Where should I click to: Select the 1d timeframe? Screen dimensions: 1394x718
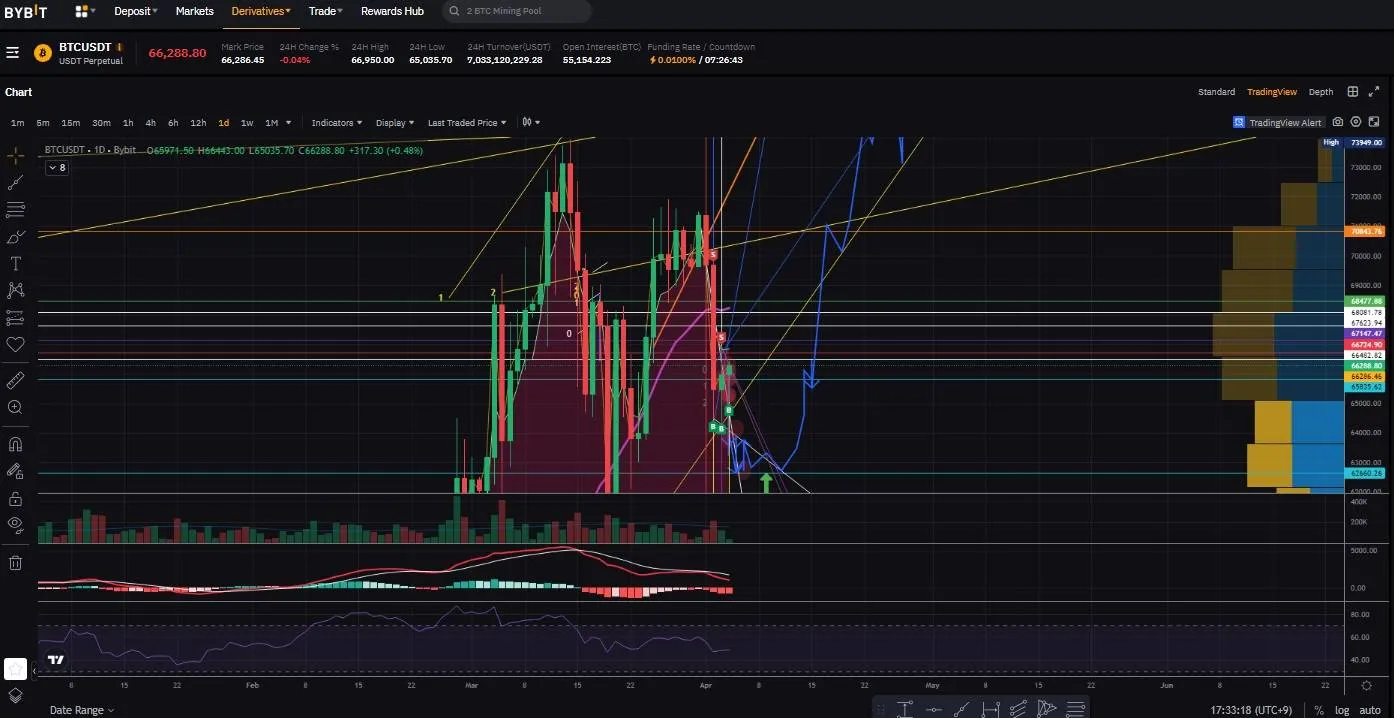coord(223,123)
